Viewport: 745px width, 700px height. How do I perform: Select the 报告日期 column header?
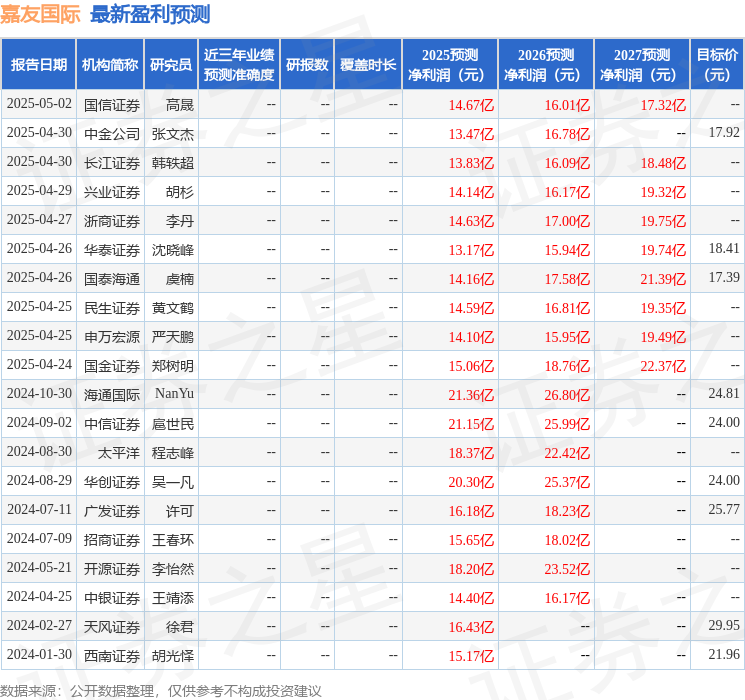(x=38, y=65)
